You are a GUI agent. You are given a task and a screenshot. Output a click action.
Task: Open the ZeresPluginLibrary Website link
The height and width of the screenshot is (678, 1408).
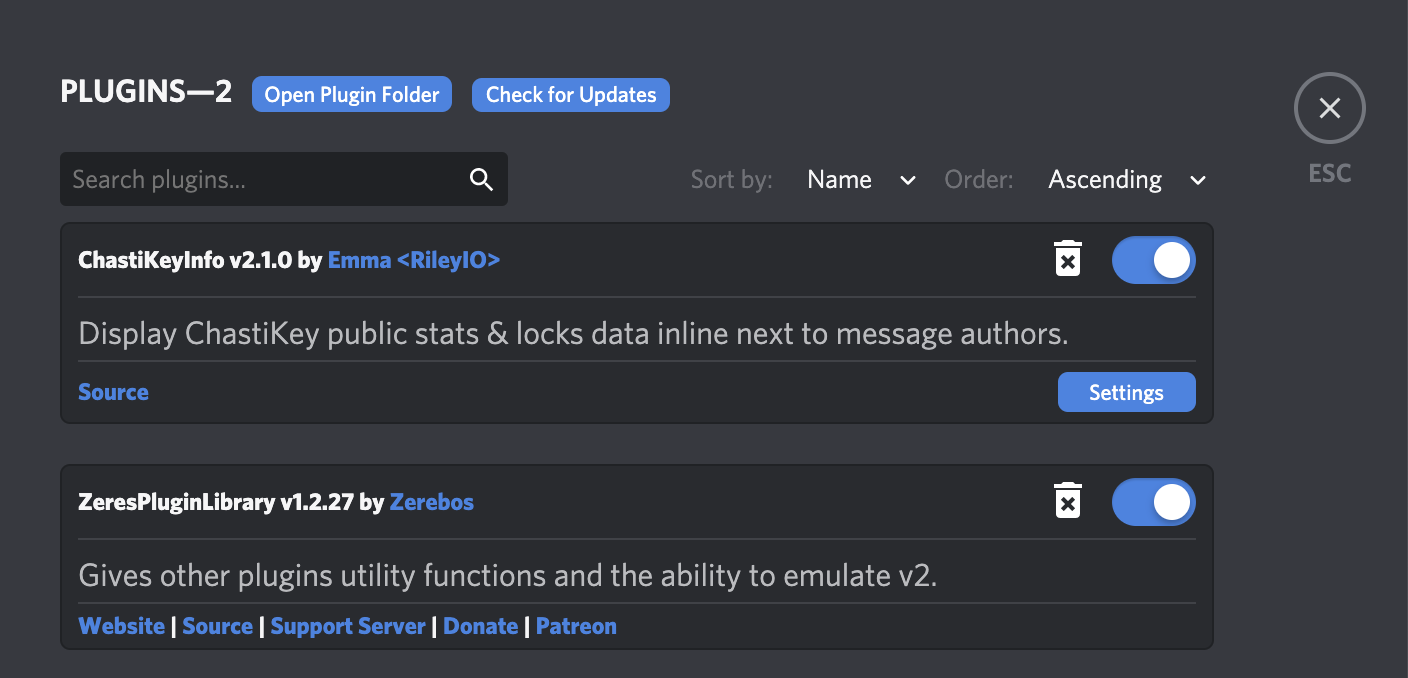click(121, 626)
